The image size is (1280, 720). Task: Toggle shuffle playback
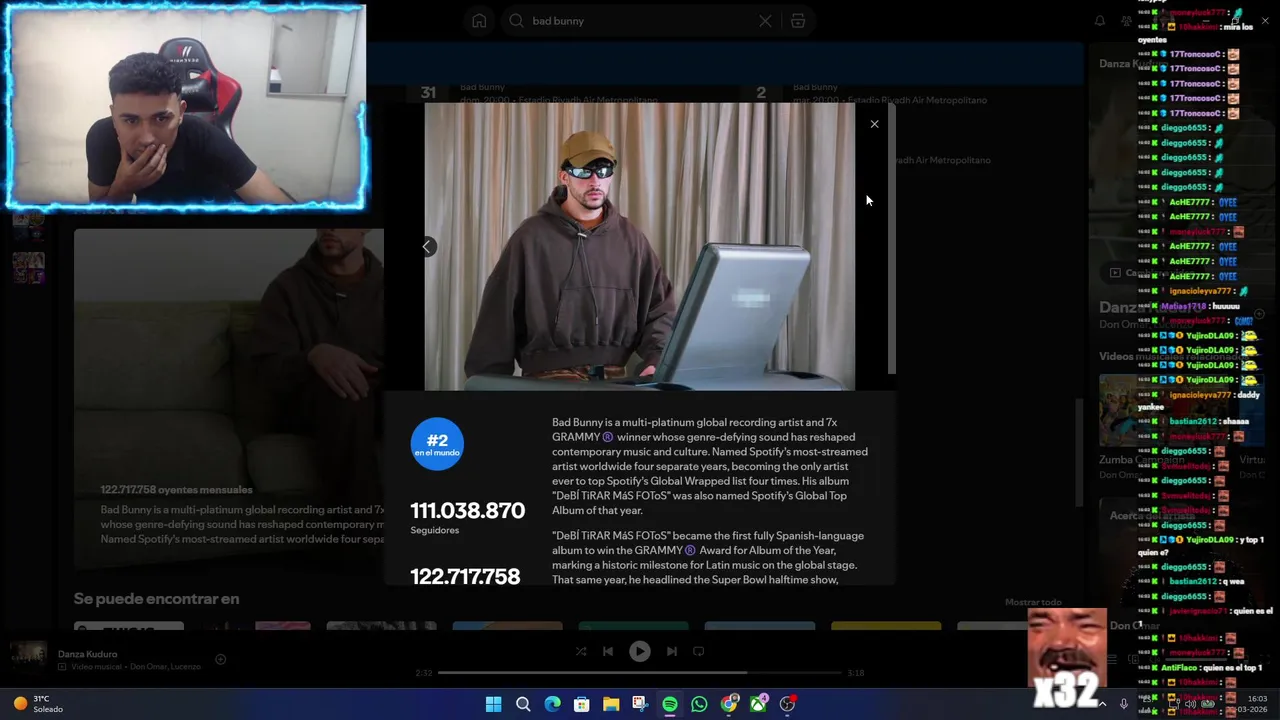point(580,651)
